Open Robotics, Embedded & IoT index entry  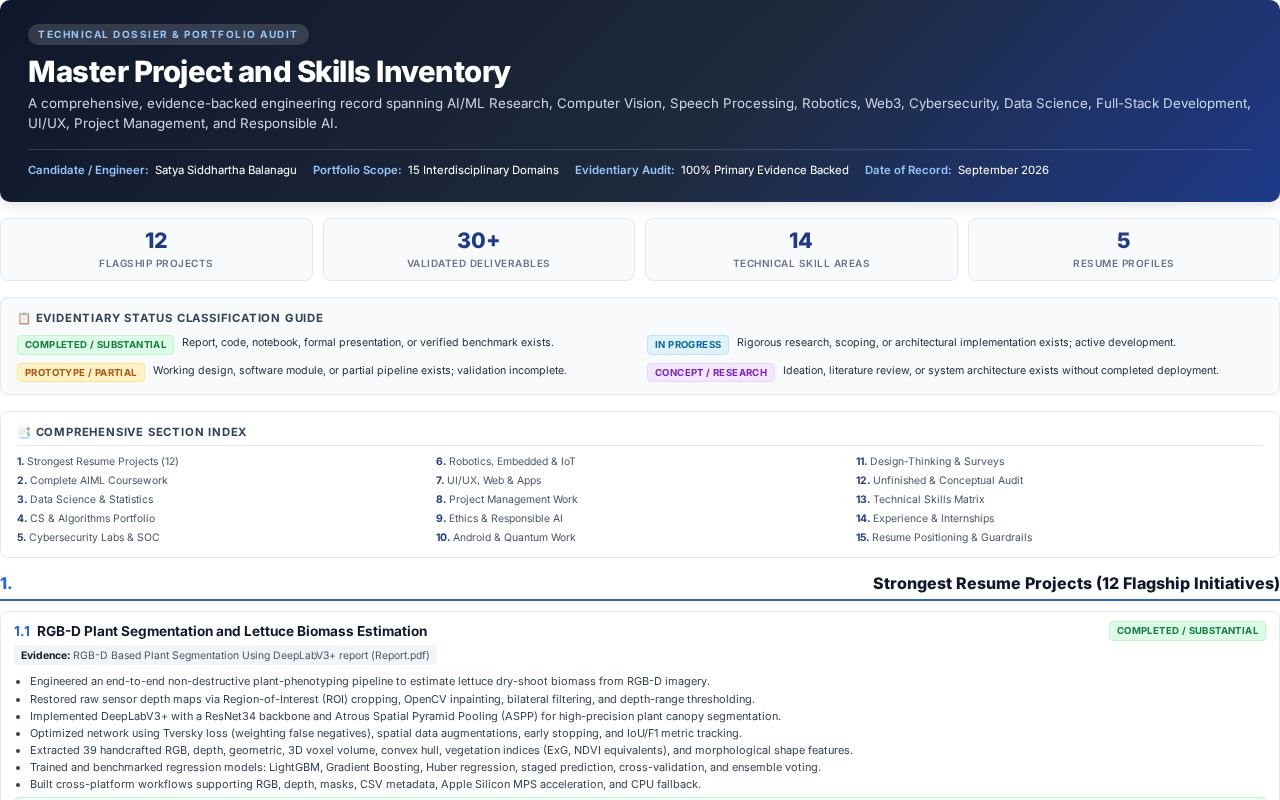click(505, 461)
